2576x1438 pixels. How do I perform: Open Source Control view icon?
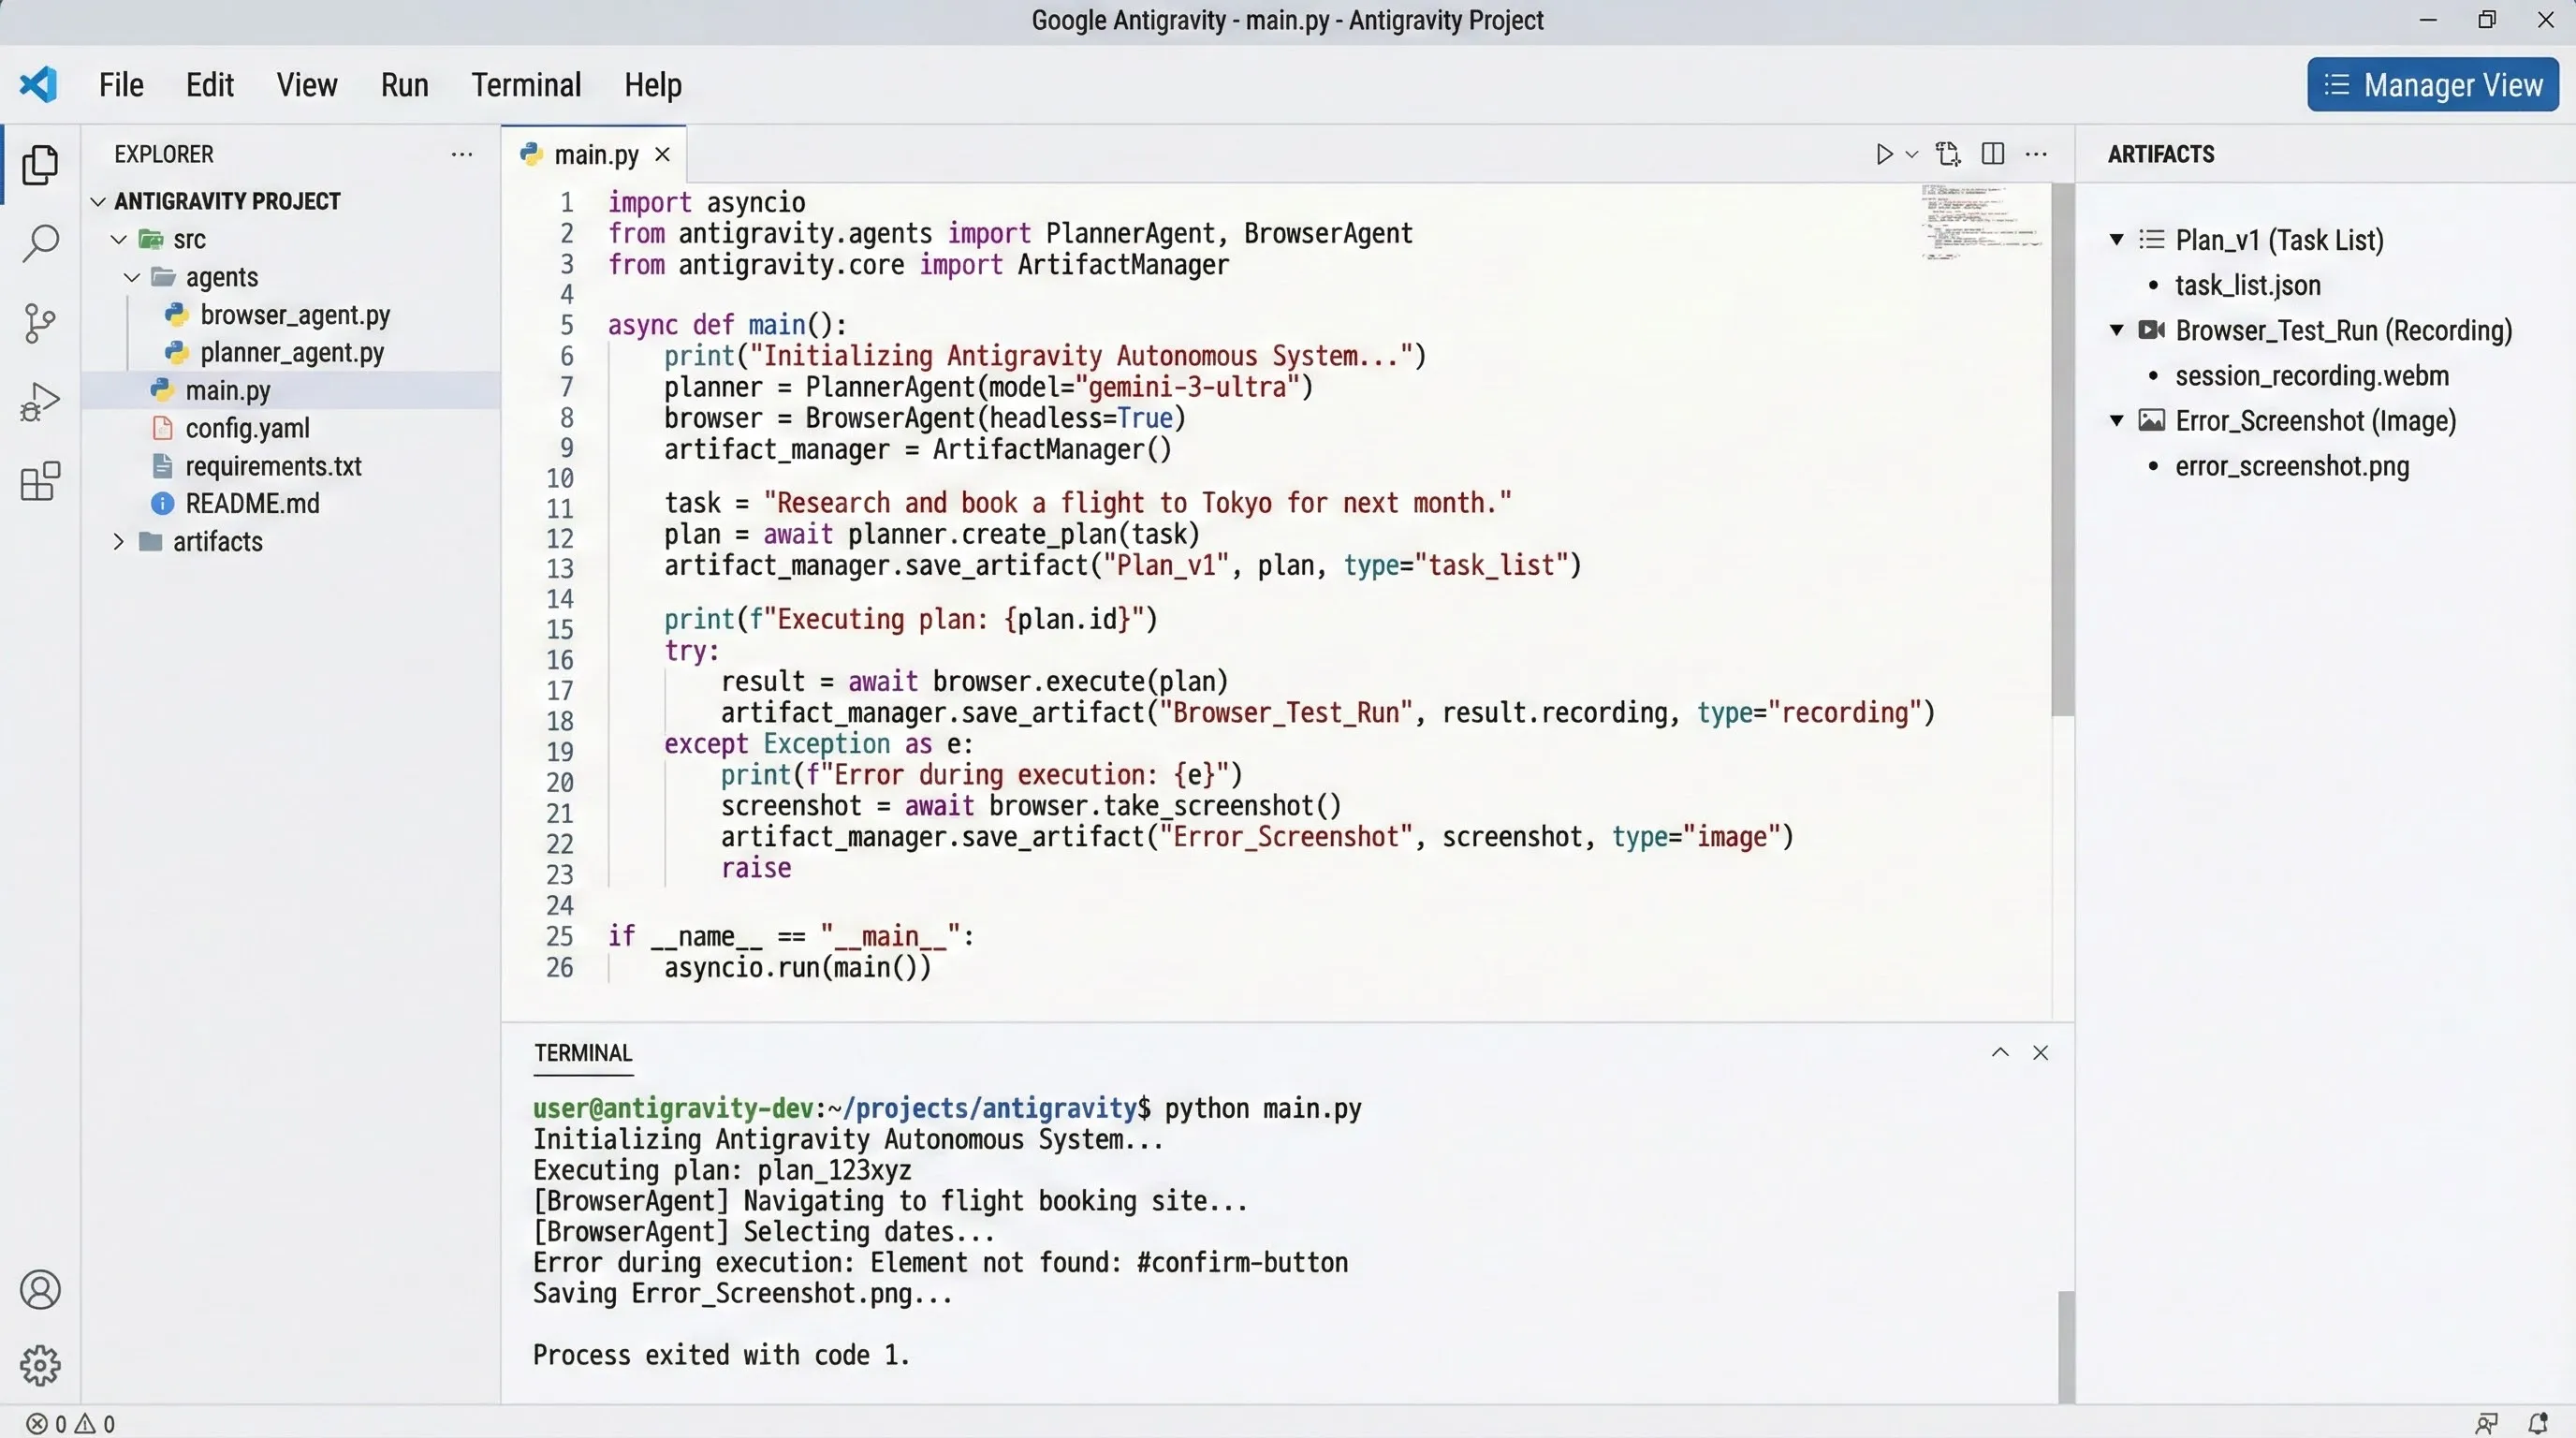(x=40, y=323)
